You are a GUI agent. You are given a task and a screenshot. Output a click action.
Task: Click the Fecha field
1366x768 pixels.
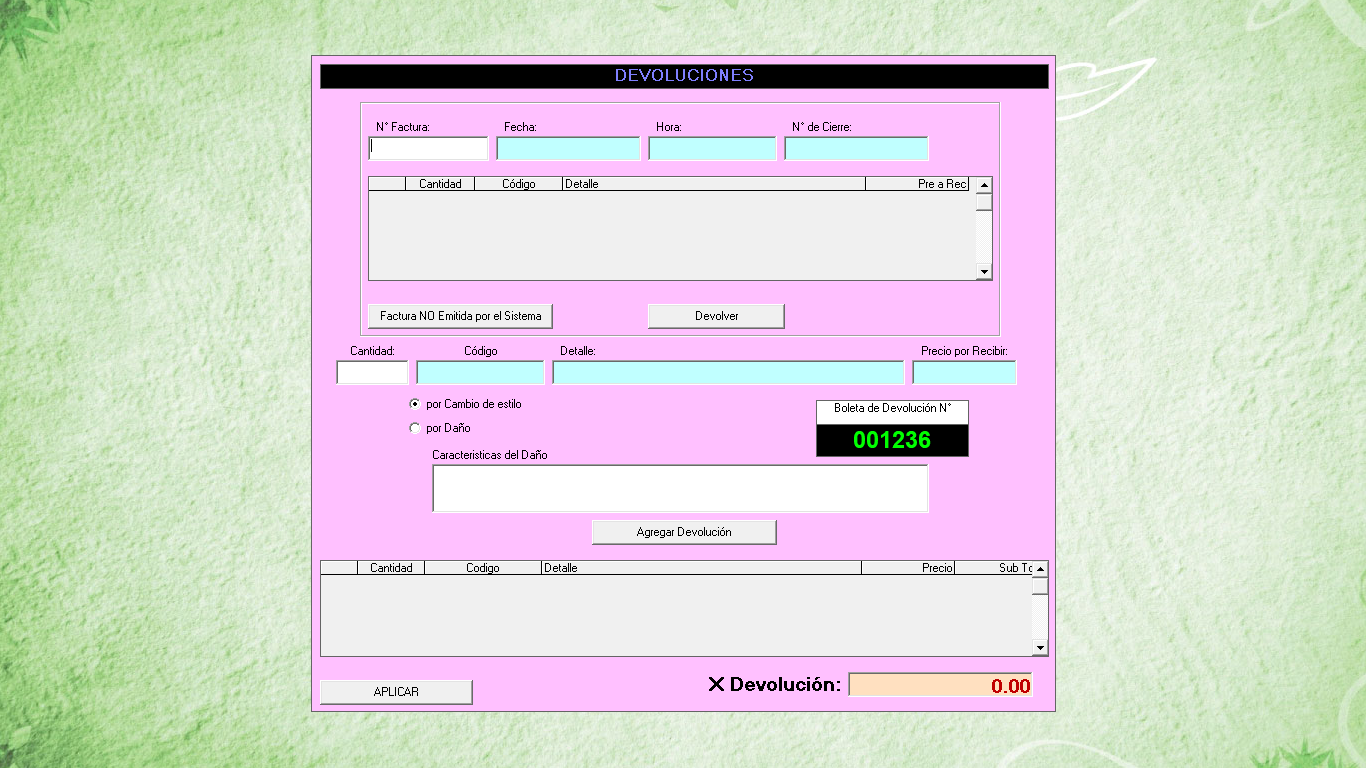(x=568, y=149)
